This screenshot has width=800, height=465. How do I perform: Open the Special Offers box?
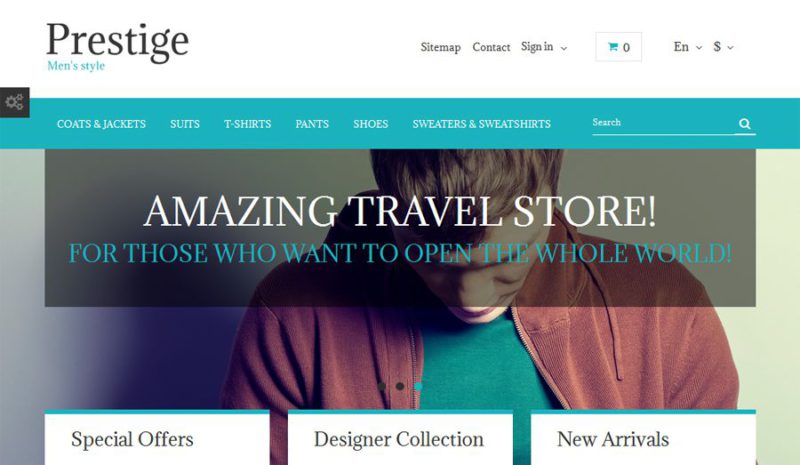(157, 437)
